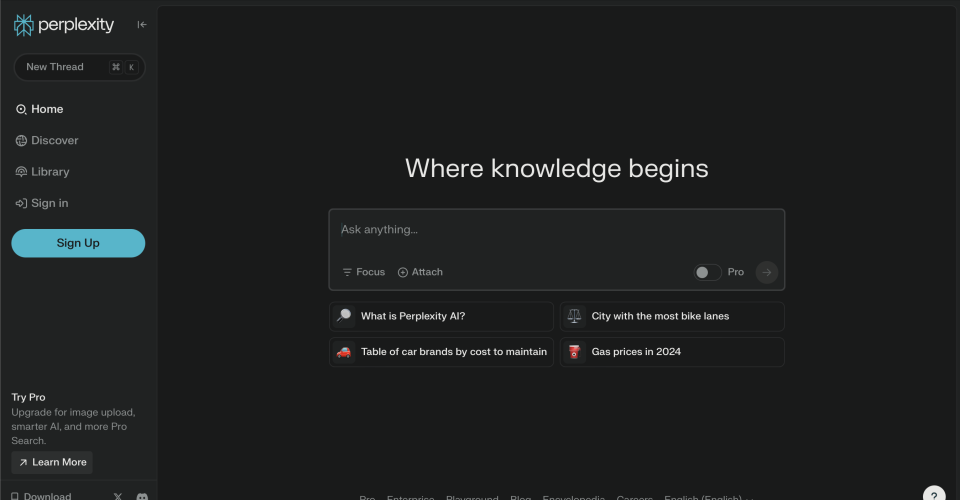
Task: Click the Attach plus icon
Action: coord(403,272)
